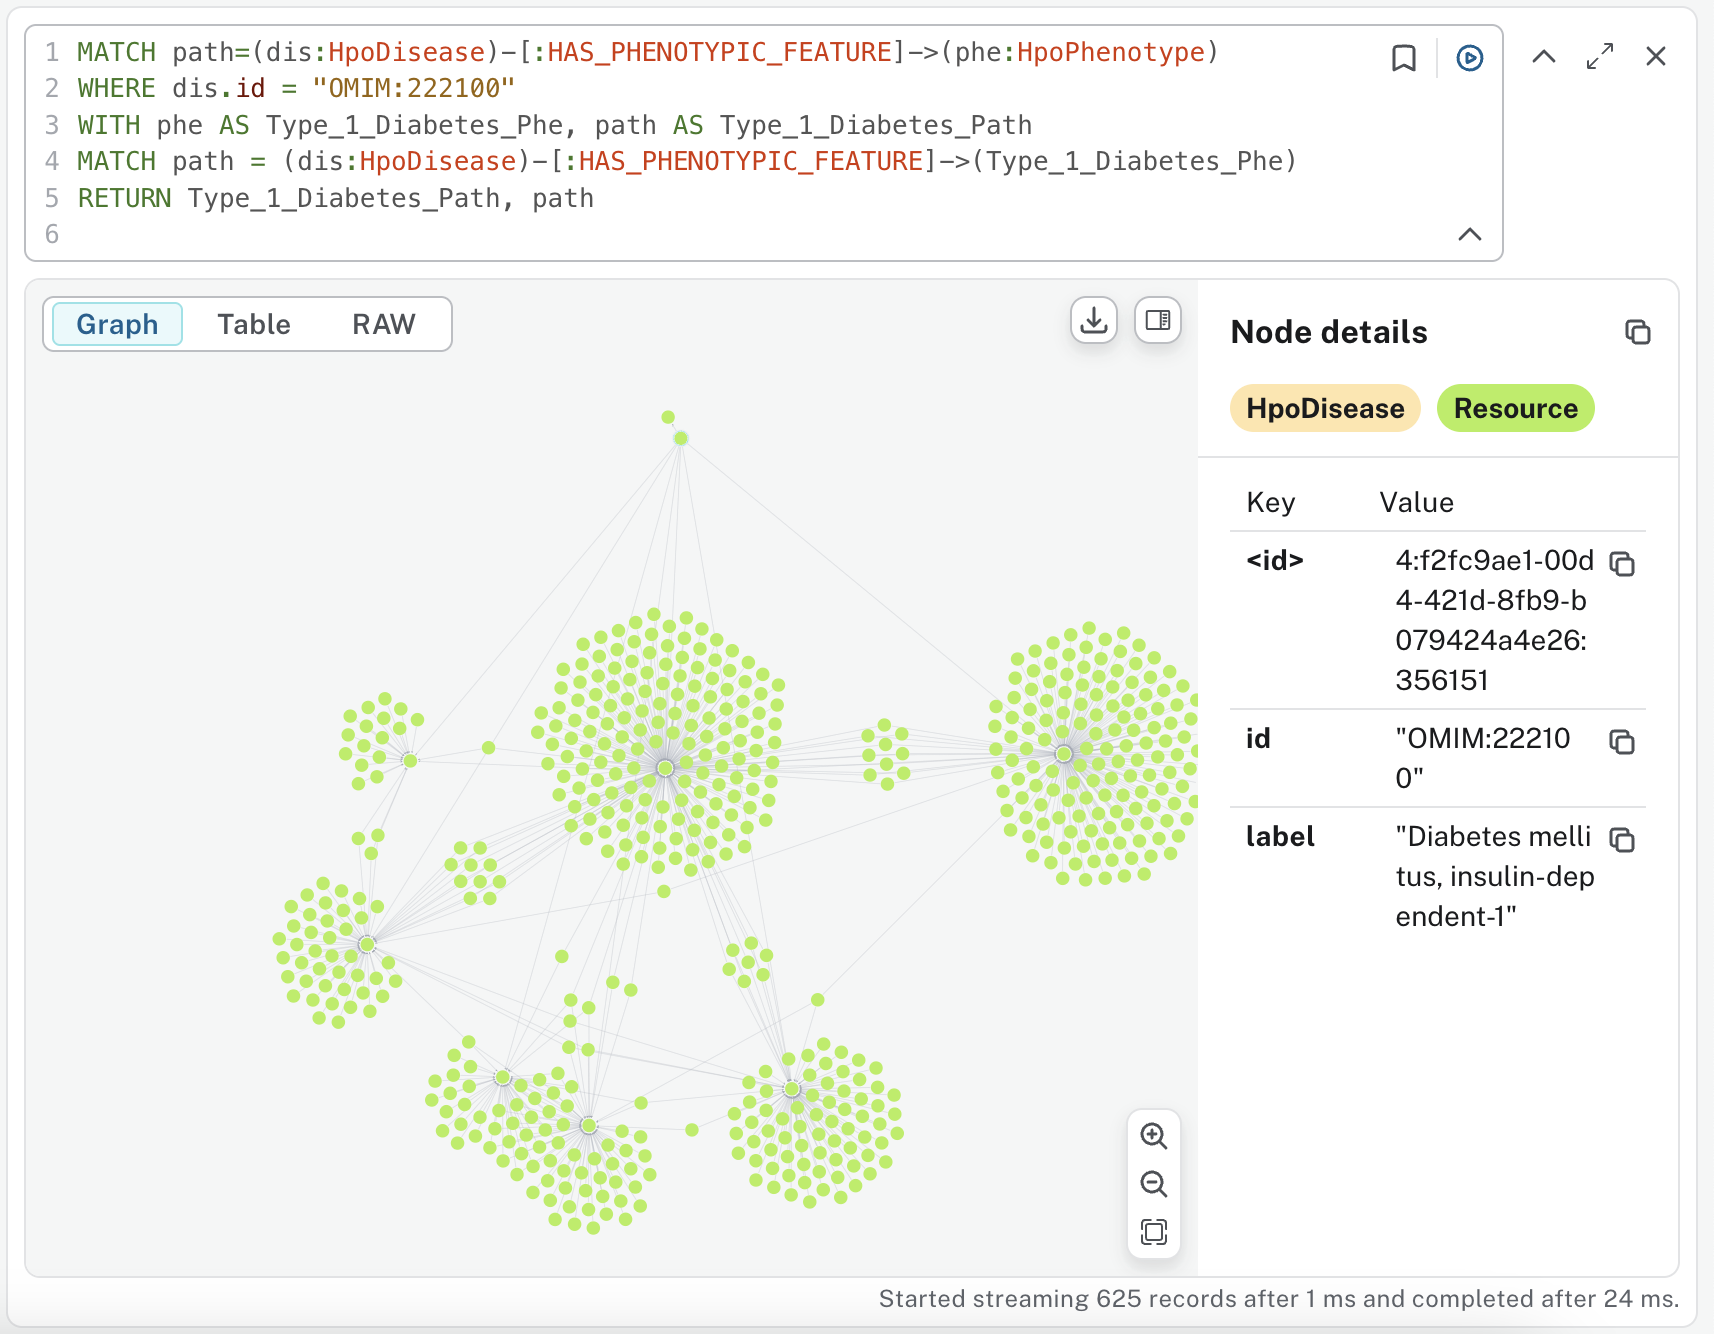Toggle the node details side panel
The image size is (1714, 1334).
[x=1158, y=320]
